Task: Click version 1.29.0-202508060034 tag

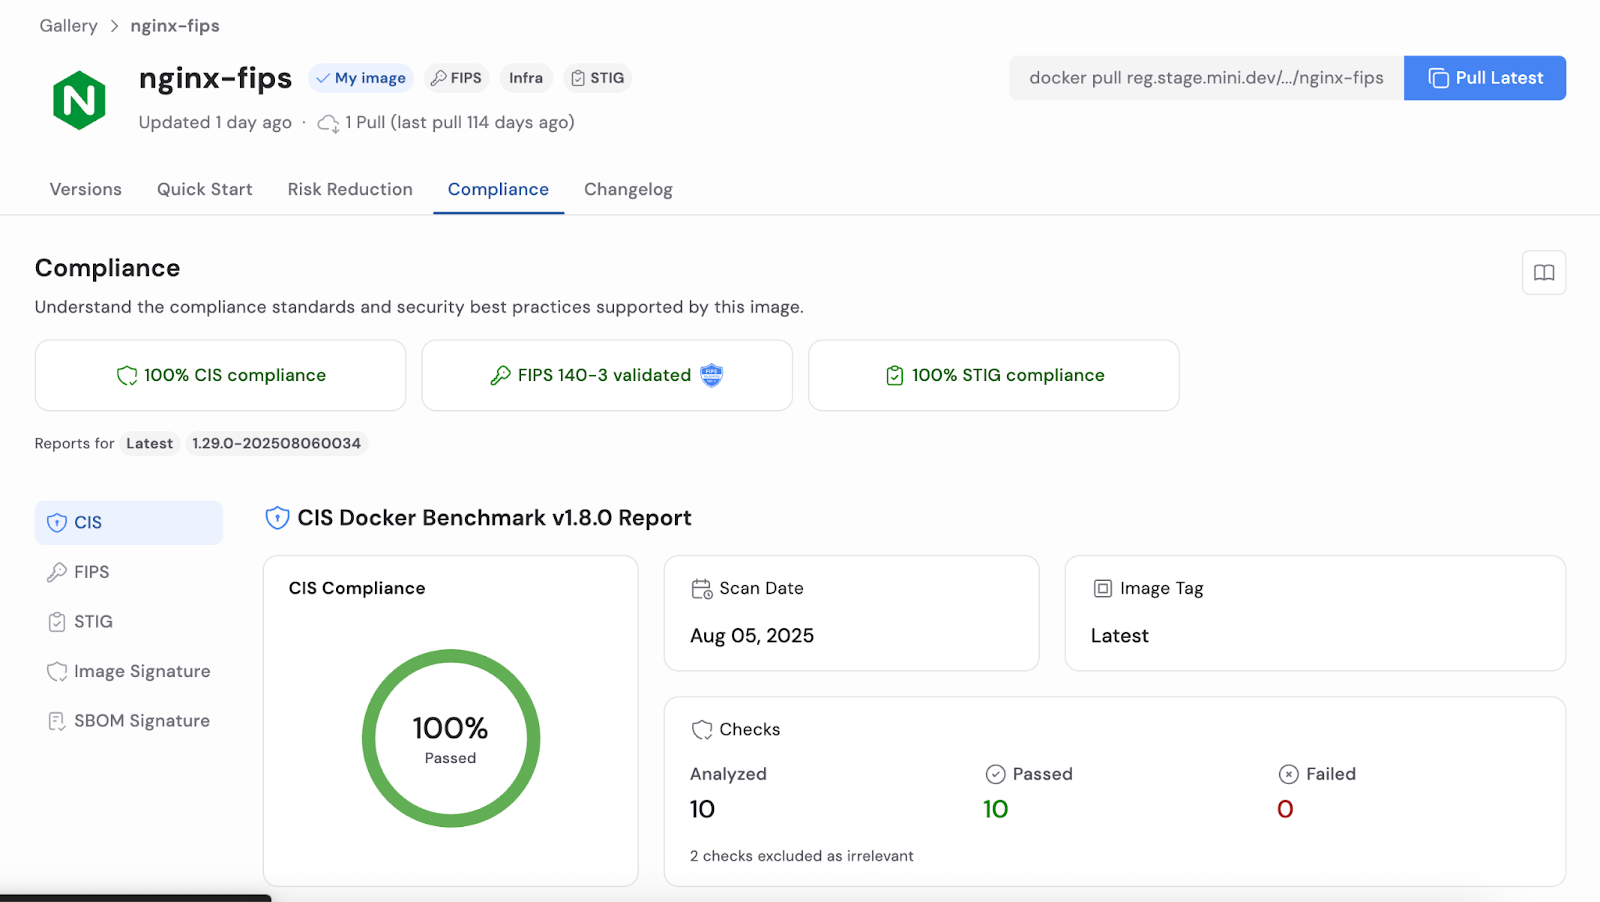Action: [277, 443]
